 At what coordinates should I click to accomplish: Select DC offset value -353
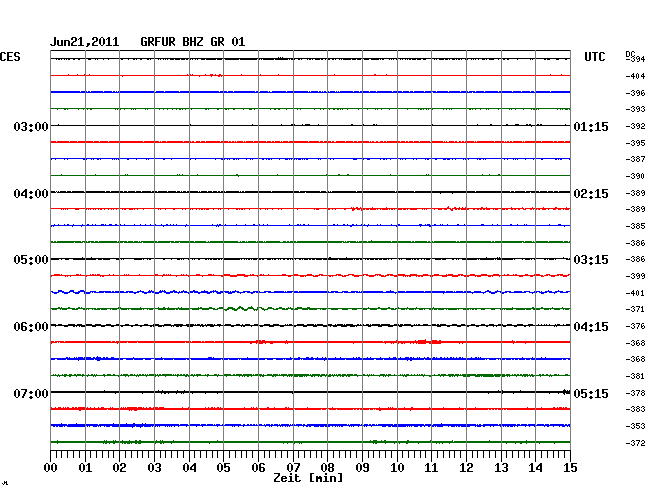coord(635,426)
